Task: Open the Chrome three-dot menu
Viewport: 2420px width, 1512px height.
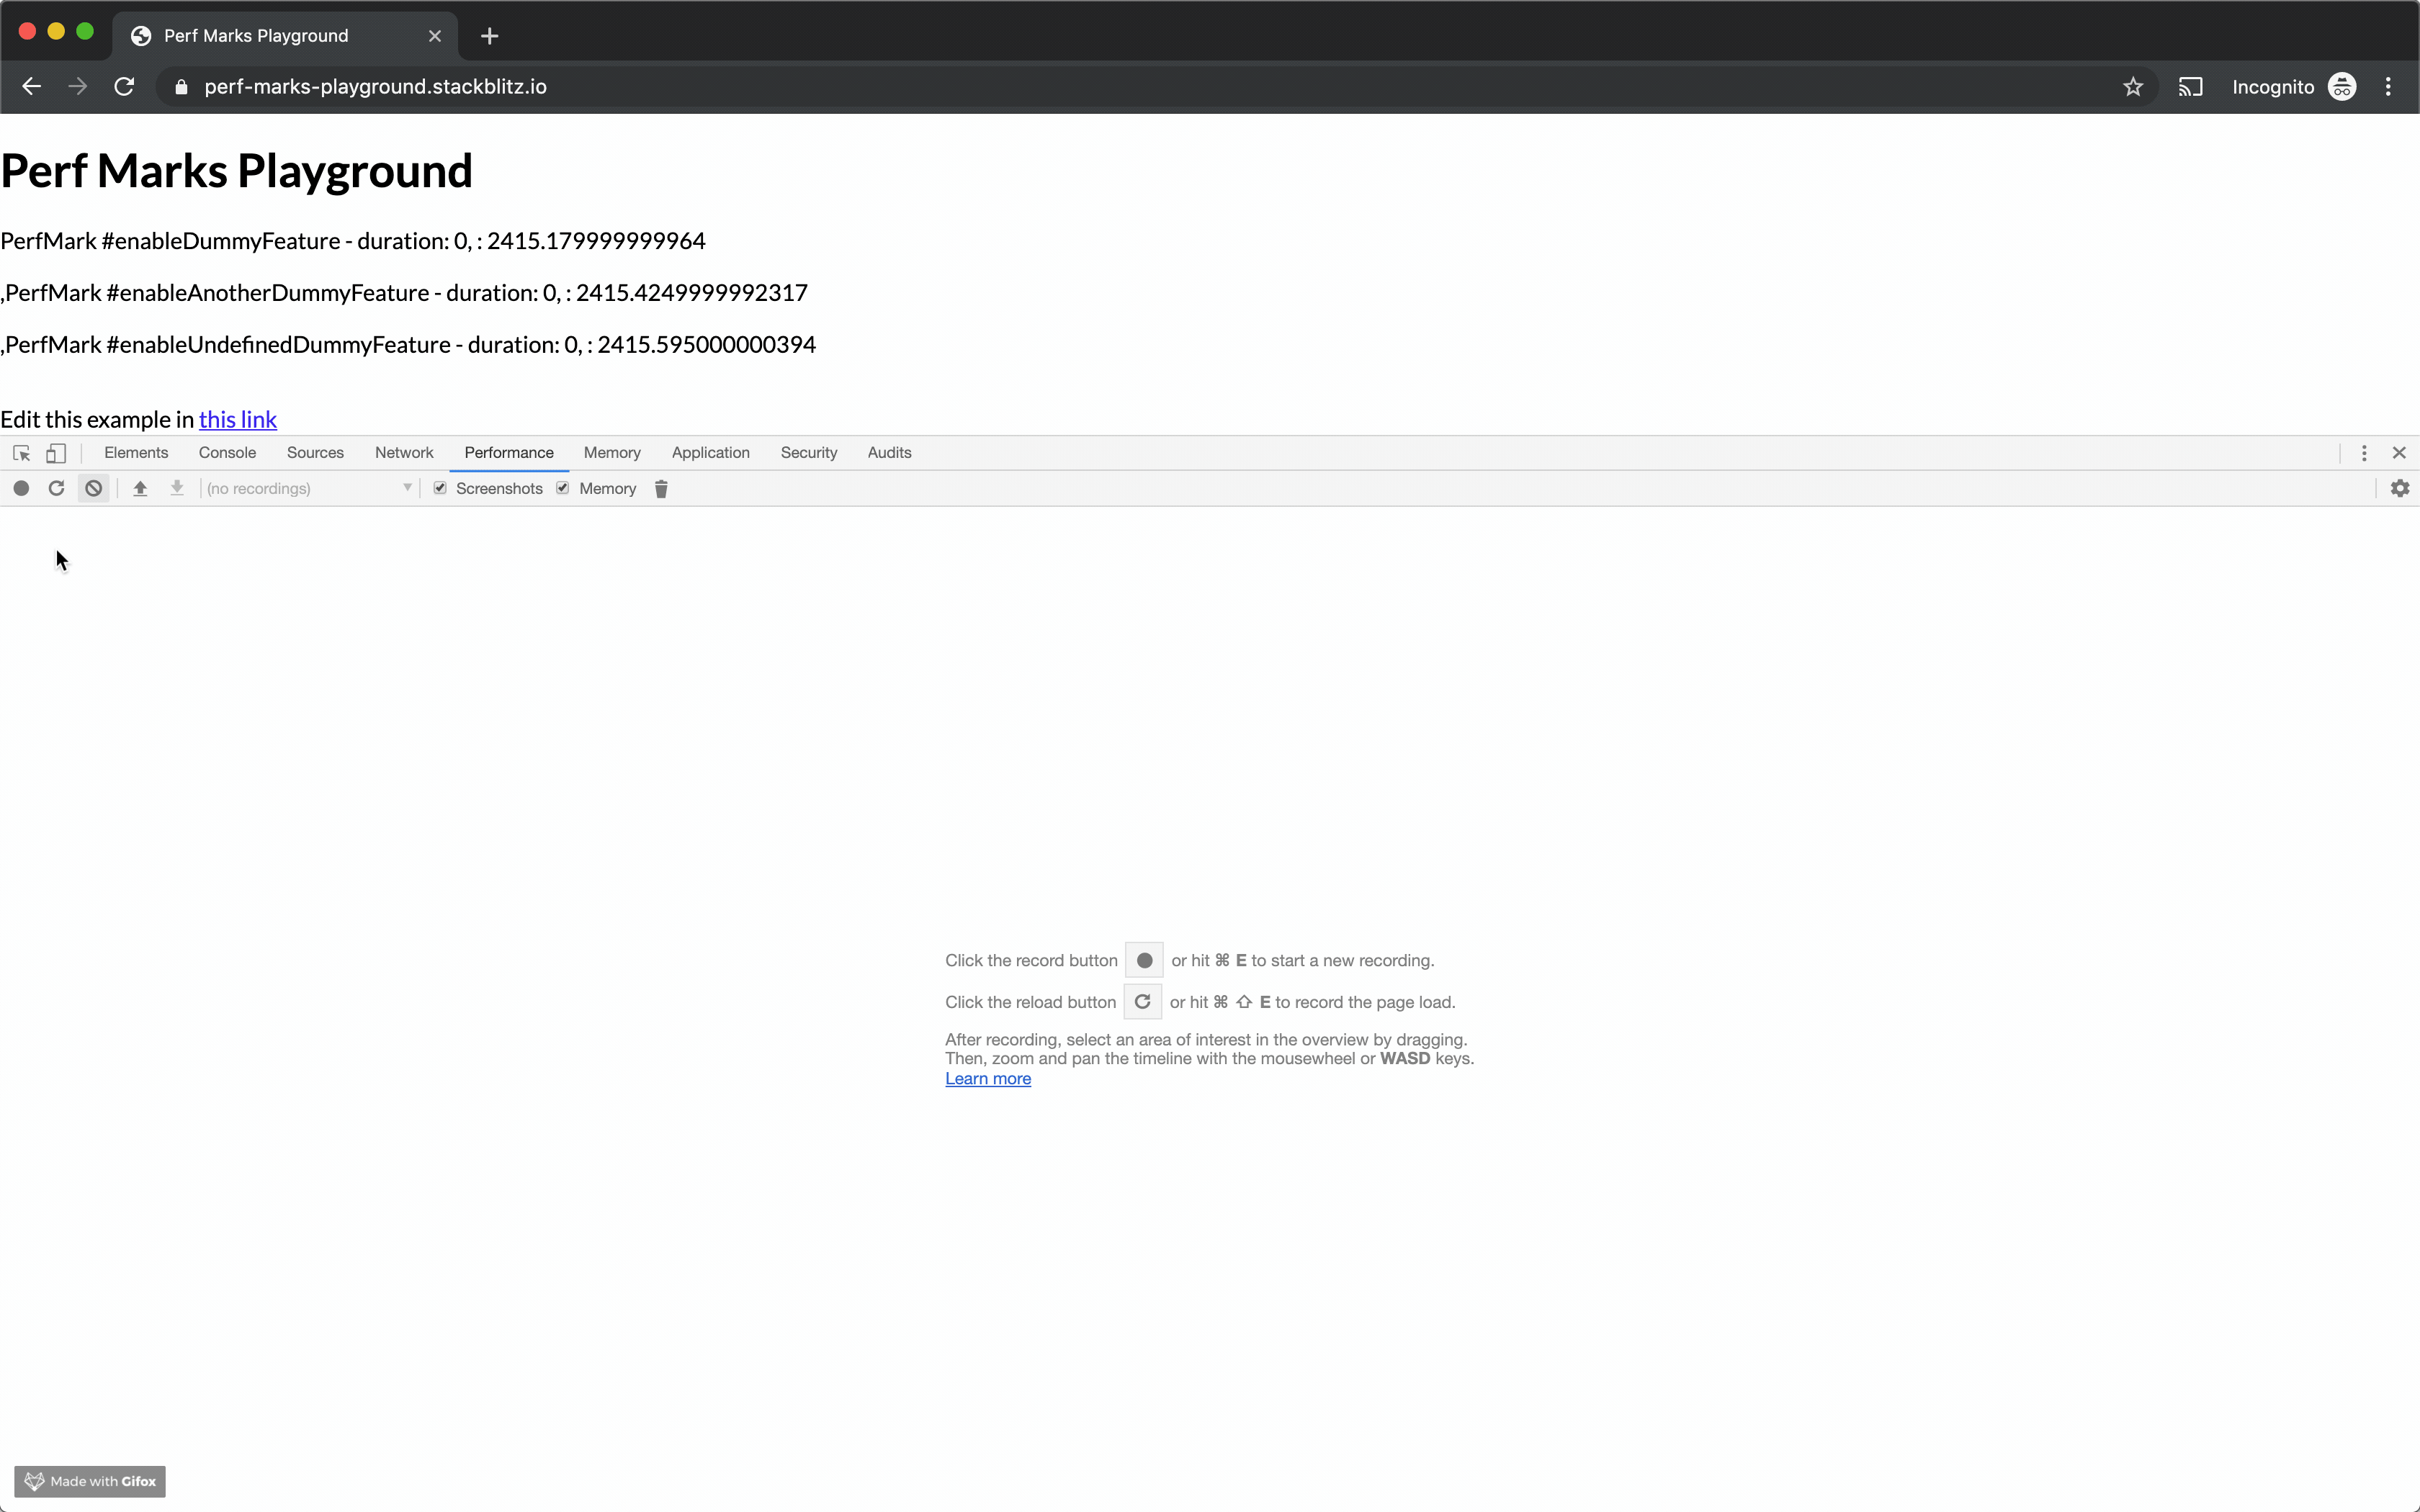Action: pyautogui.click(x=2388, y=87)
